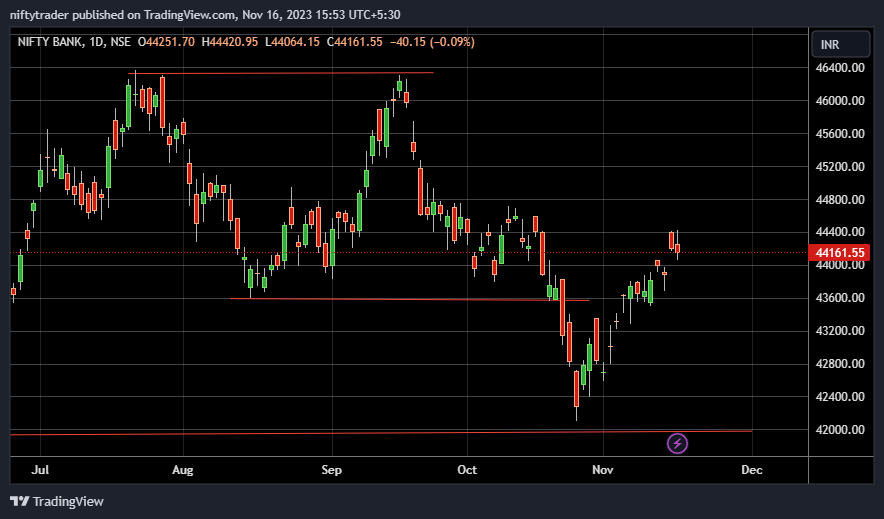Image resolution: width=884 pixels, height=519 pixels.
Task: Click the open value O44251.70
Action: coord(166,42)
